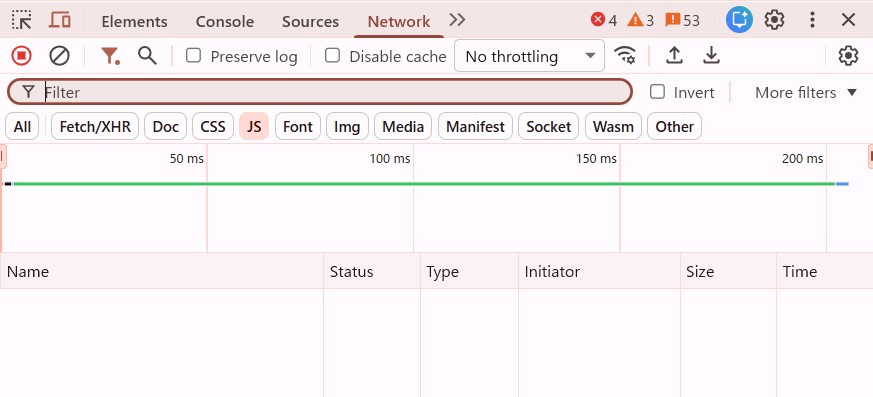Sort requests by Status column
Screen dimensions: 873x397
[x=372, y=271]
